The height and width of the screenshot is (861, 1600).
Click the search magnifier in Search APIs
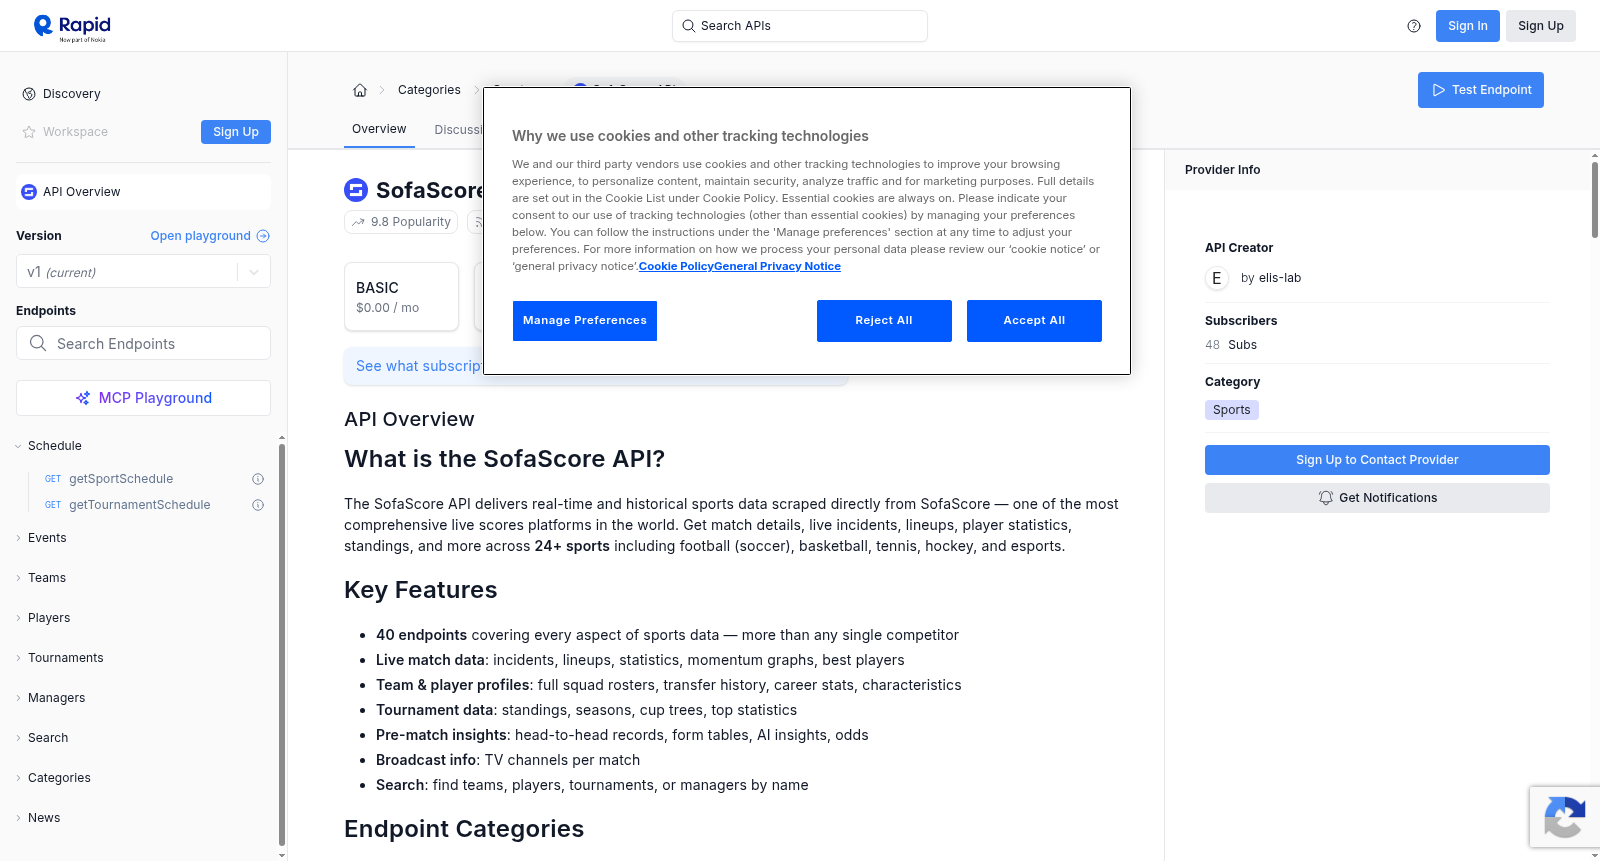[x=689, y=26]
